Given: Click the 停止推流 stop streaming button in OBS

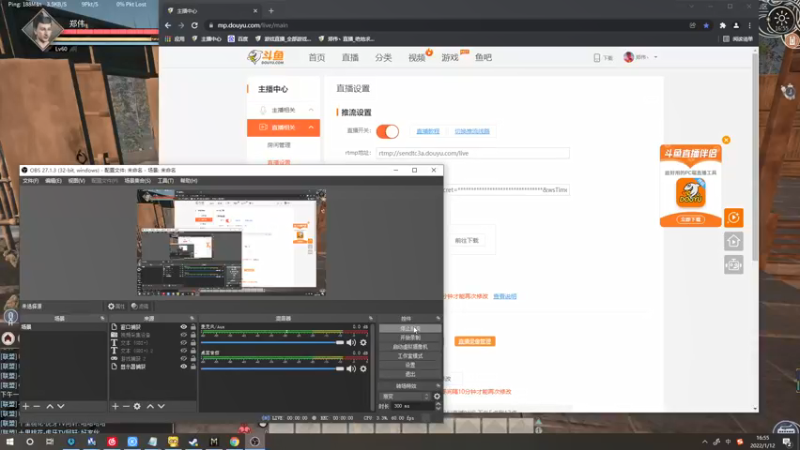Looking at the screenshot, I should click(x=410, y=329).
